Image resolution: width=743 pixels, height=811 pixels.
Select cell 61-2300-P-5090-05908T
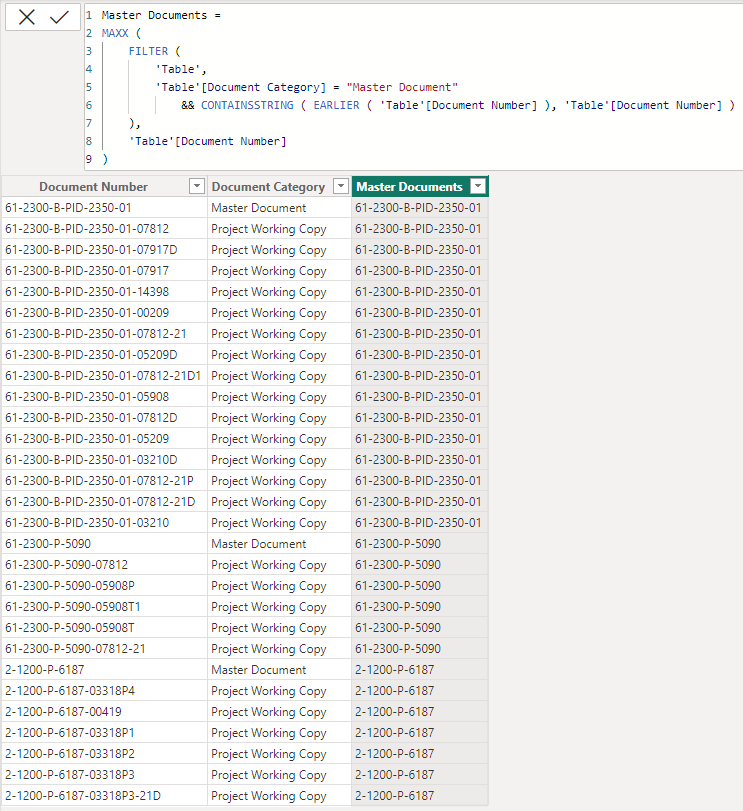click(104, 628)
